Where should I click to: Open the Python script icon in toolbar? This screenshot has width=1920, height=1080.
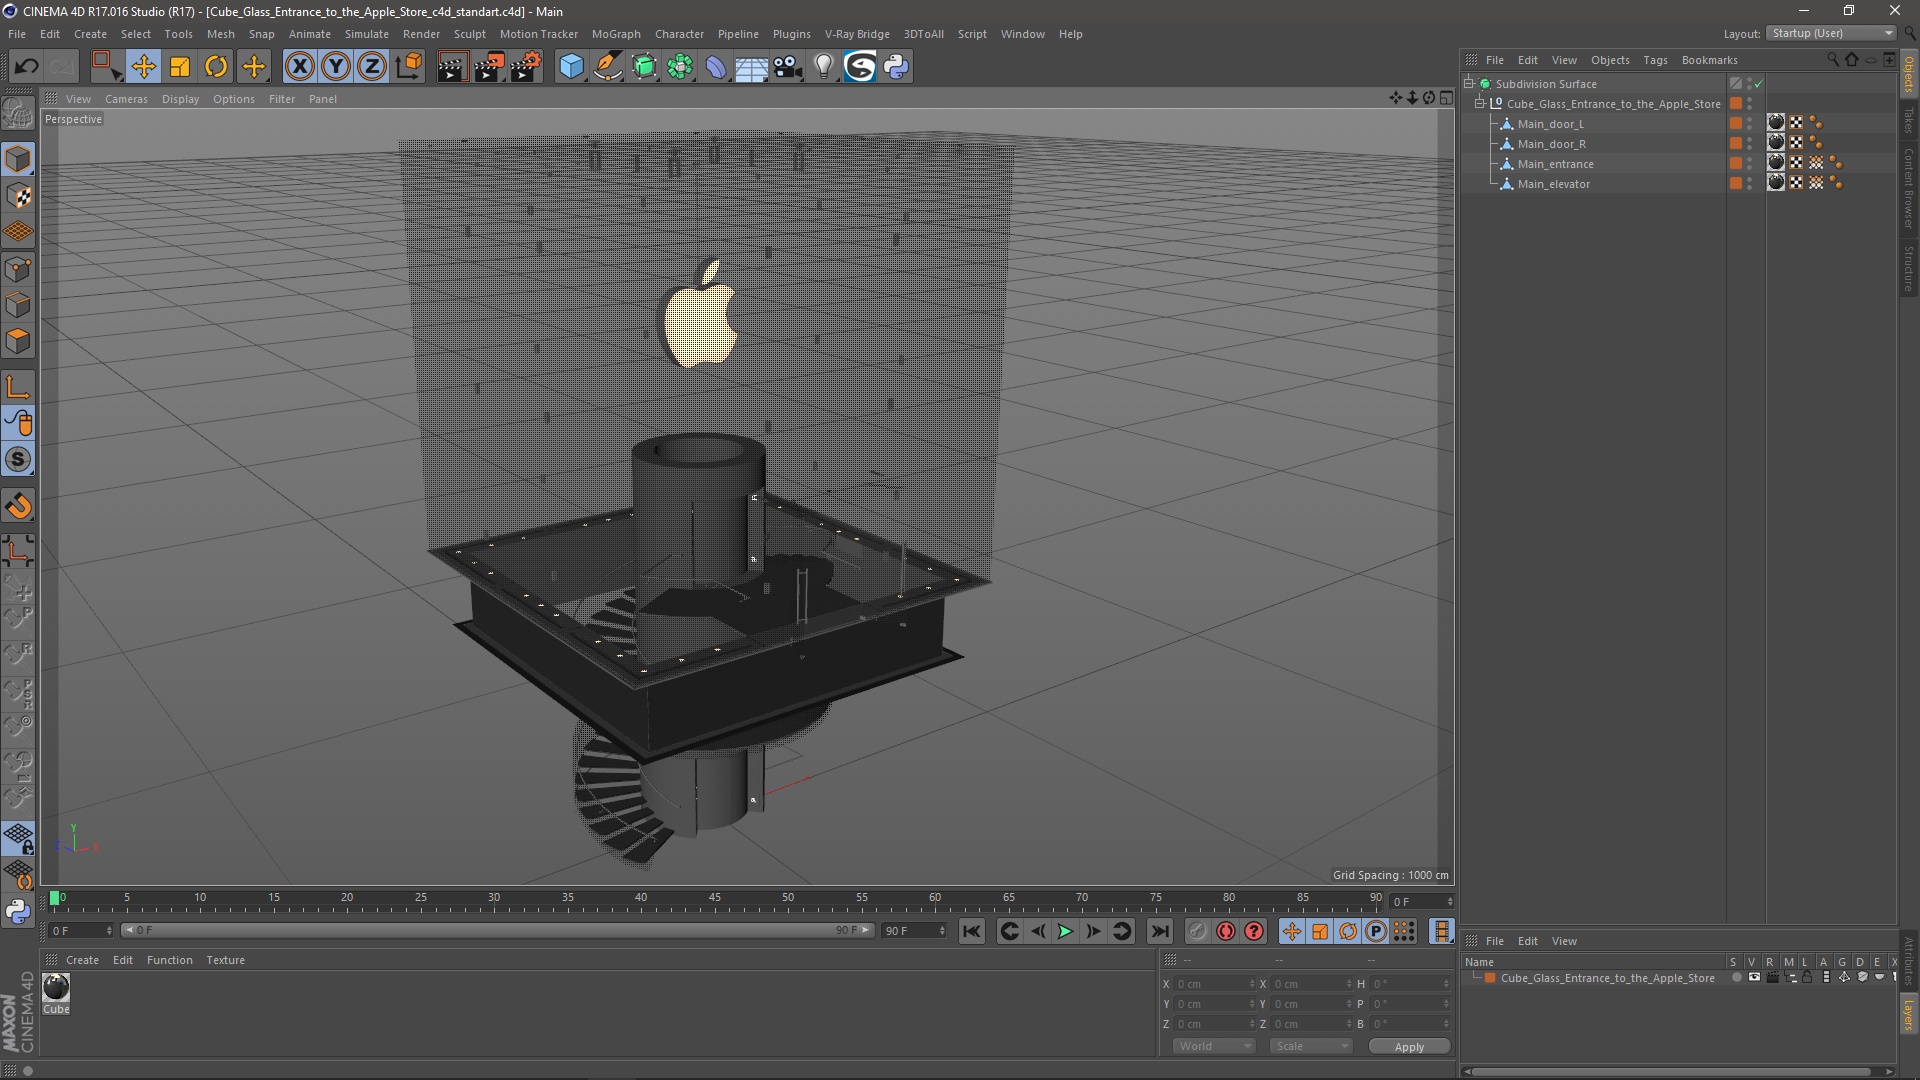896,66
